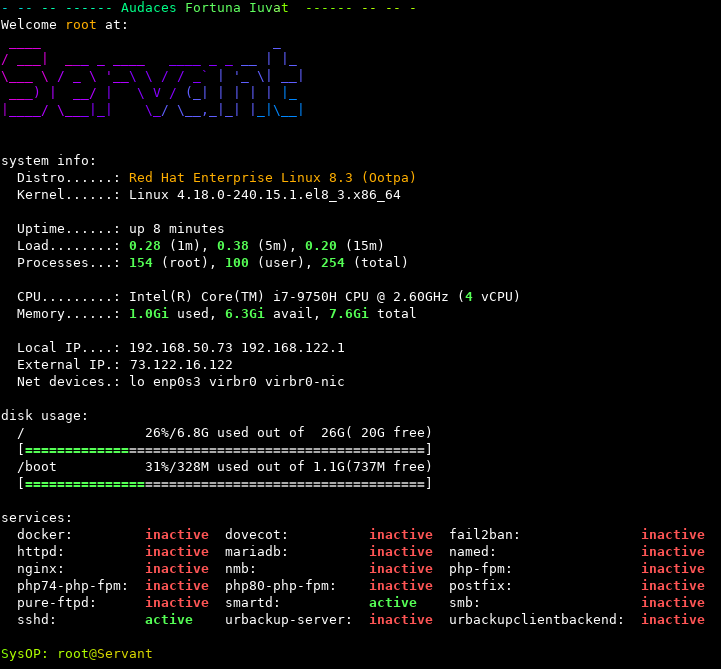Viewport: 721px width, 669px height.
Task: Click the local IP 192.168.50.73
Action: [181, 348]
